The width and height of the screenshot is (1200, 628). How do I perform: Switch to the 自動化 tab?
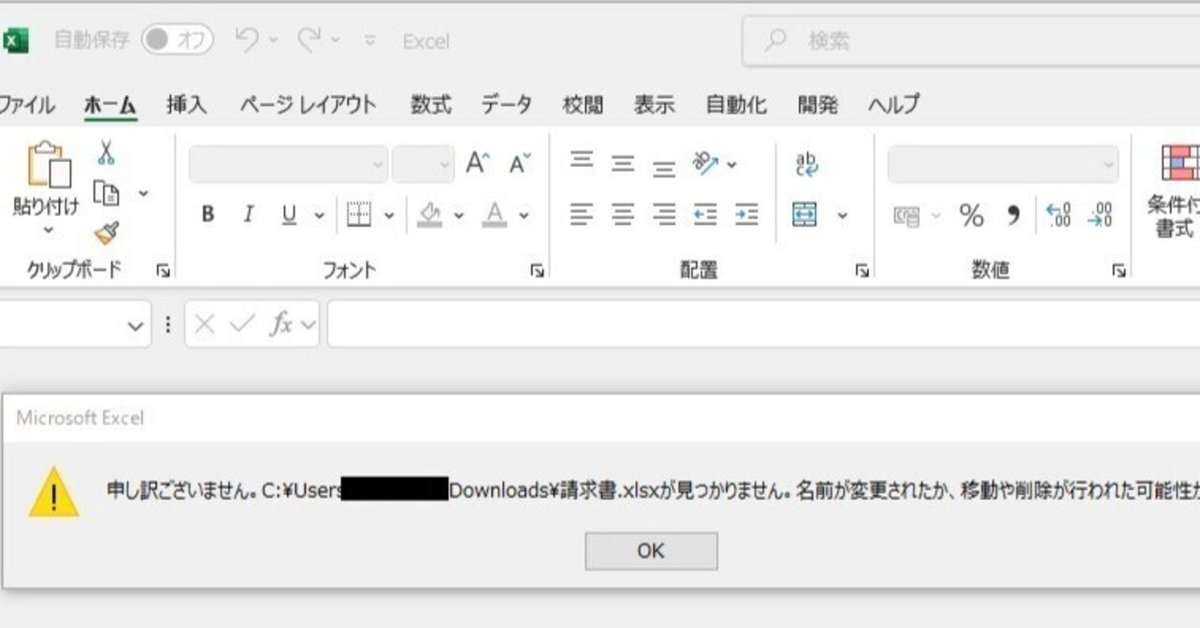736,104
